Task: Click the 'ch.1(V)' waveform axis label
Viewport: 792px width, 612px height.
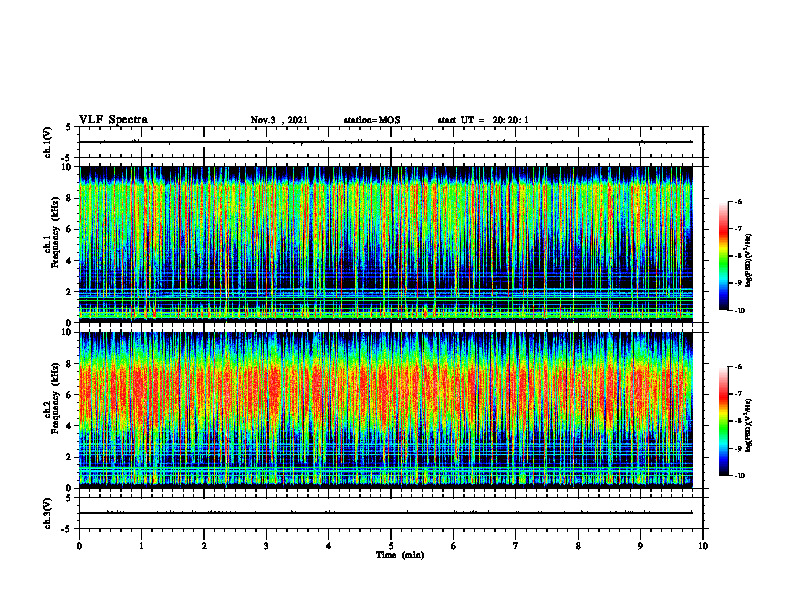Action: pos(47,142)
